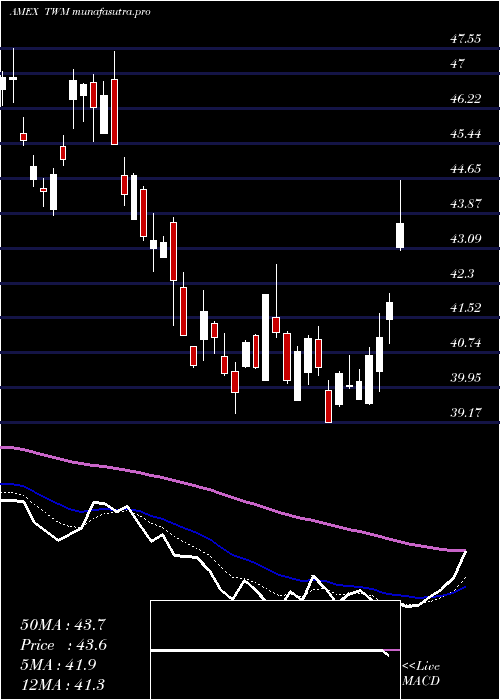Select the 42.3 price axis label
Viewport: 500px width, 700px height.
[x=462, y=273]
